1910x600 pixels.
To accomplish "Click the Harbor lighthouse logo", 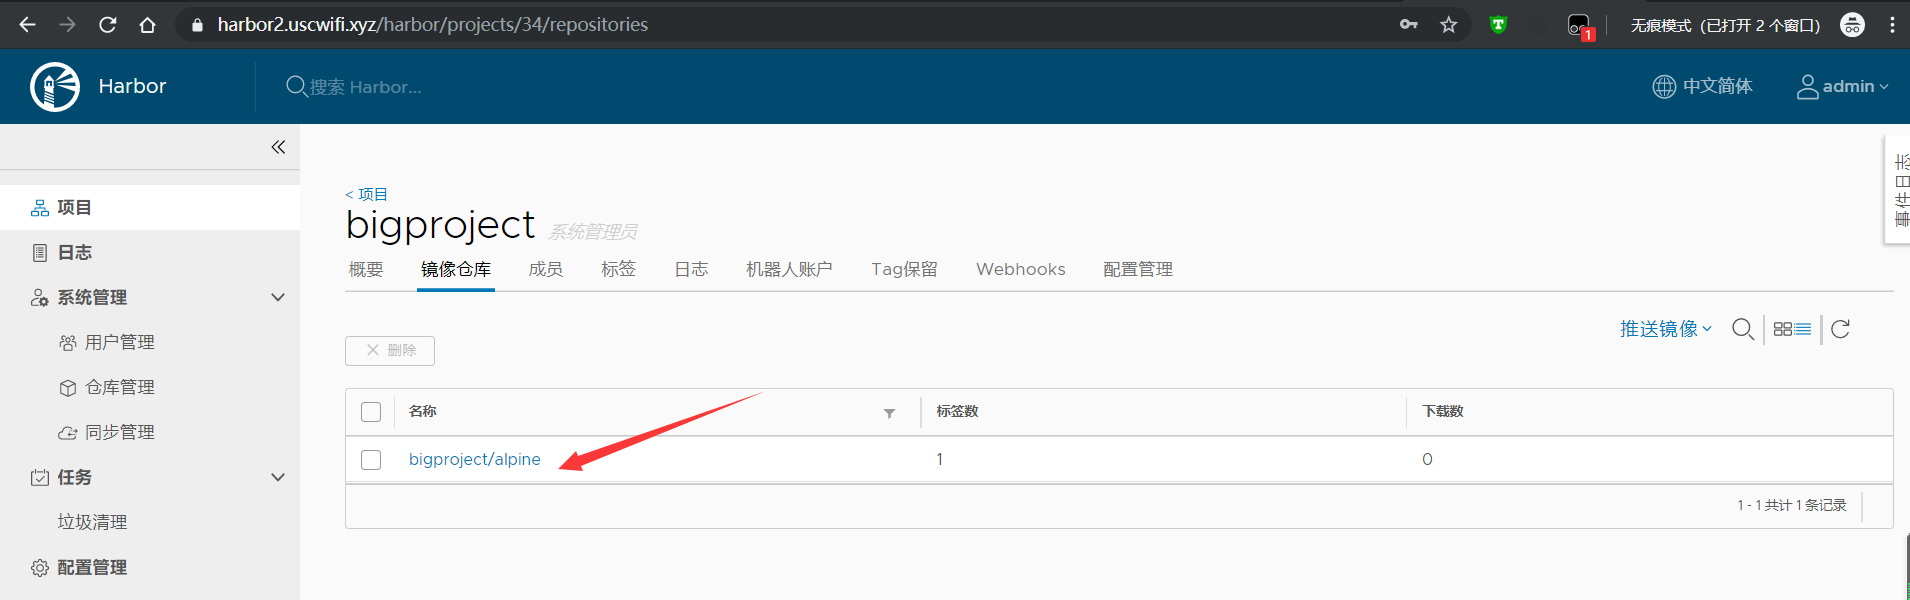I will [55, 87].
